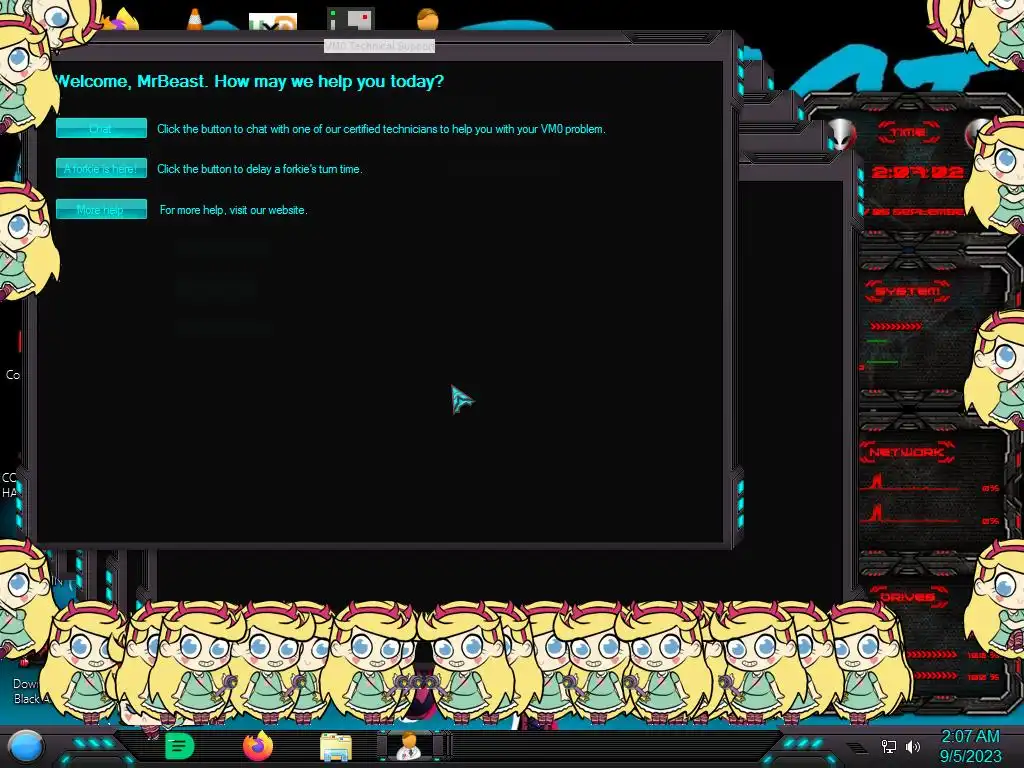Viewport: 1024px width, 768px height.
Task: Select the technical support taskbar item
Action: (411, 745)
